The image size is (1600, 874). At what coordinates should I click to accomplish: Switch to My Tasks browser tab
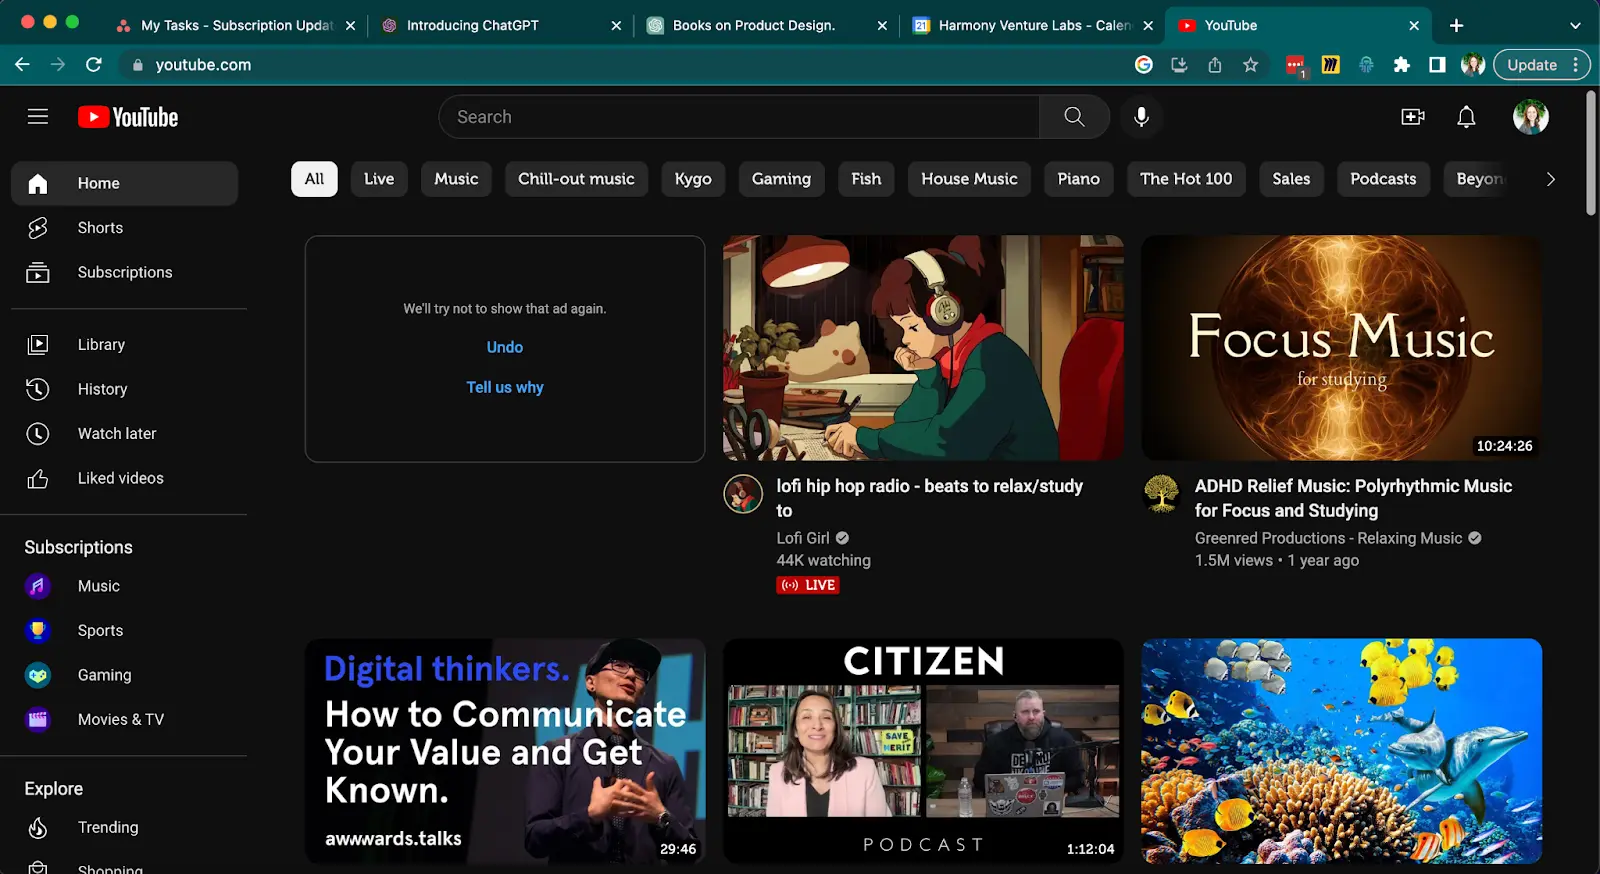(x=234, y=25)
